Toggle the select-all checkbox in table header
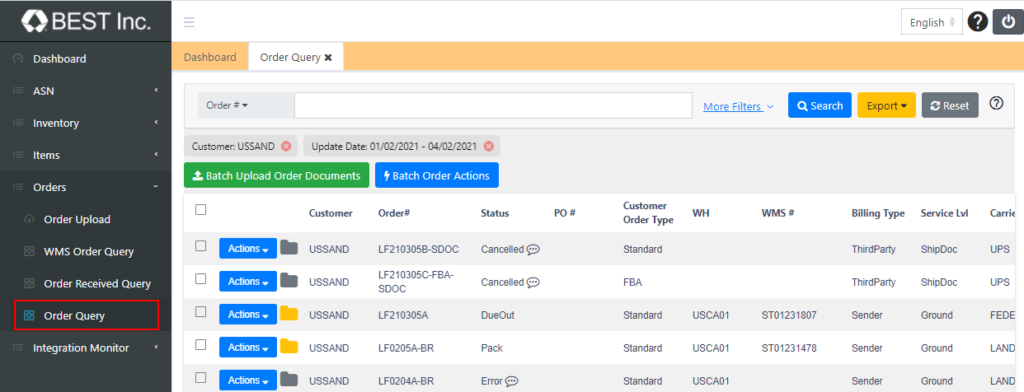The width and height of the screenshot is (1024, 392). (x=201, y=210)
